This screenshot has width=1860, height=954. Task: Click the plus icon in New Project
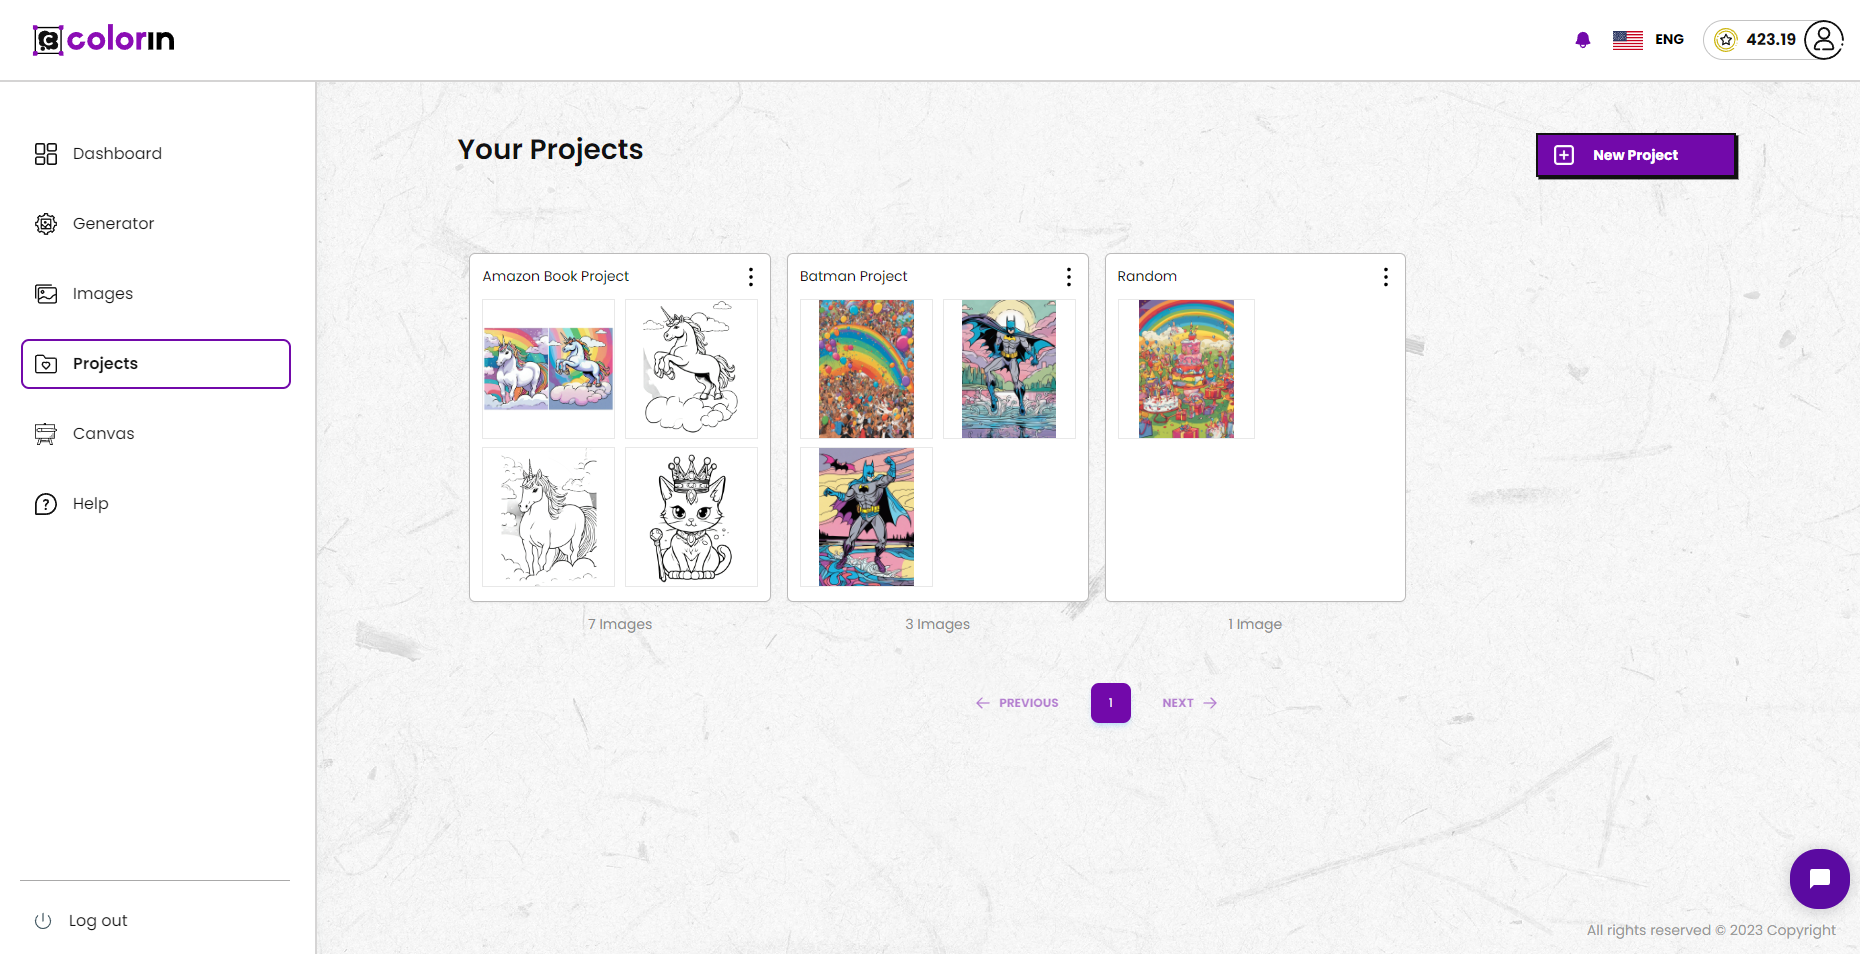[1564, 155]
